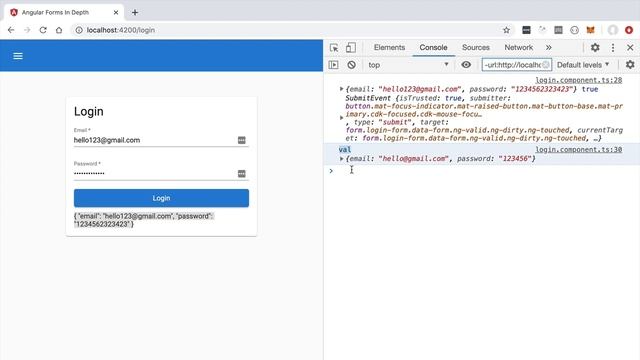This screenshot has width=640, height=360.
Task: Expand the hello@gmail.com logged object
Action: 342,159
